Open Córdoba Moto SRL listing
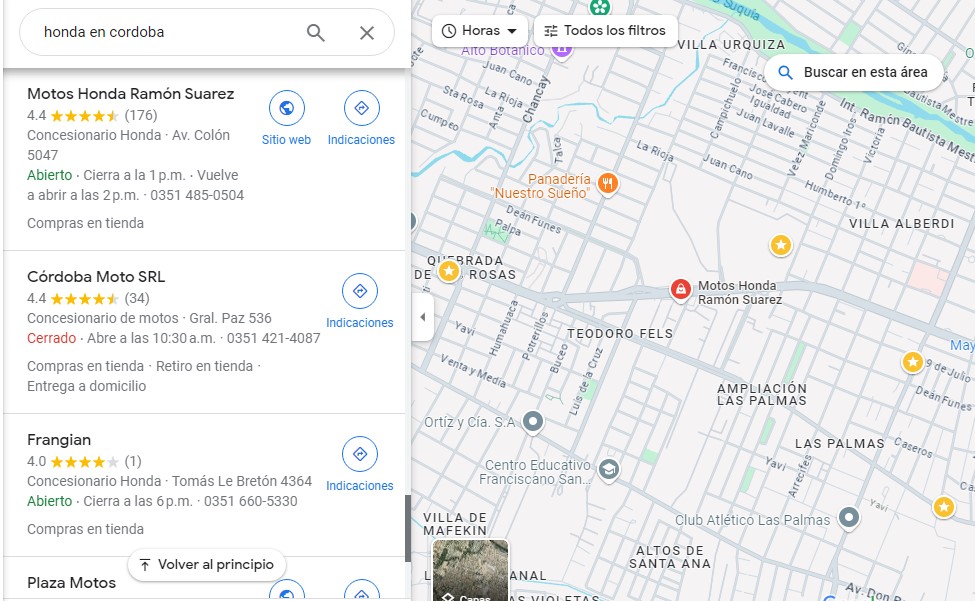 point(96,277)
